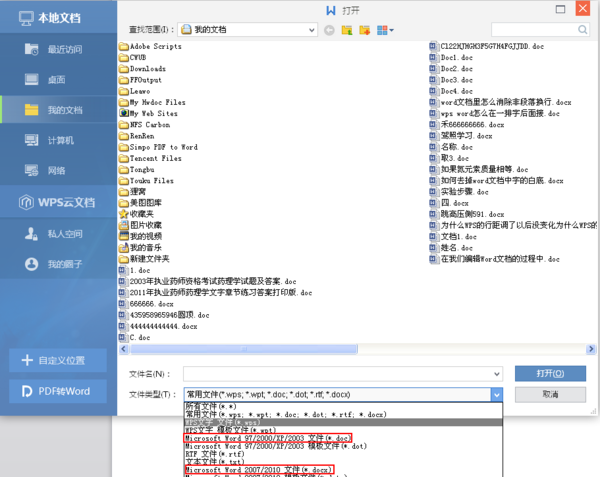Viewport: 600px width, 477px height.
Task: Select the My Web Sites folder
Action: pos(148,114)
